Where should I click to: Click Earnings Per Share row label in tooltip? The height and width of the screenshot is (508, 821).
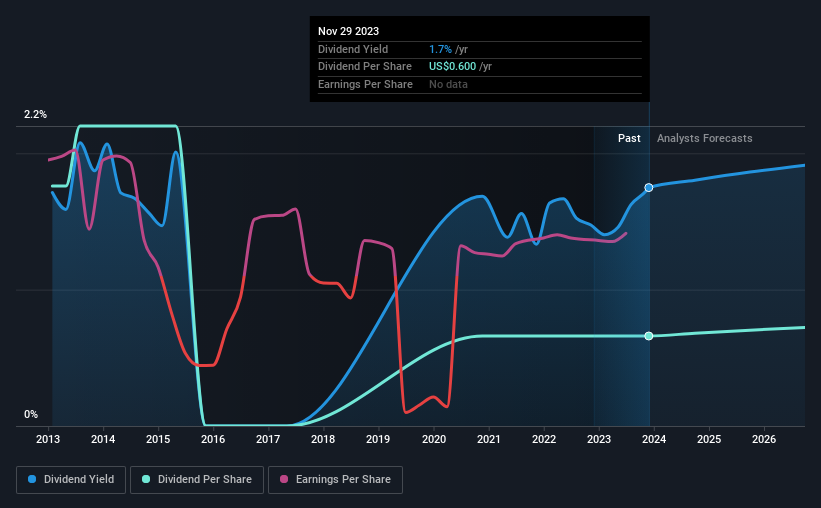click(x=365, y=84)
